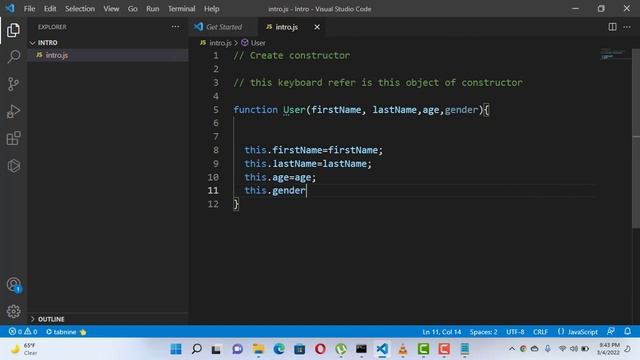
Task: Open the Help menu
Action: [x=211, y=9]
